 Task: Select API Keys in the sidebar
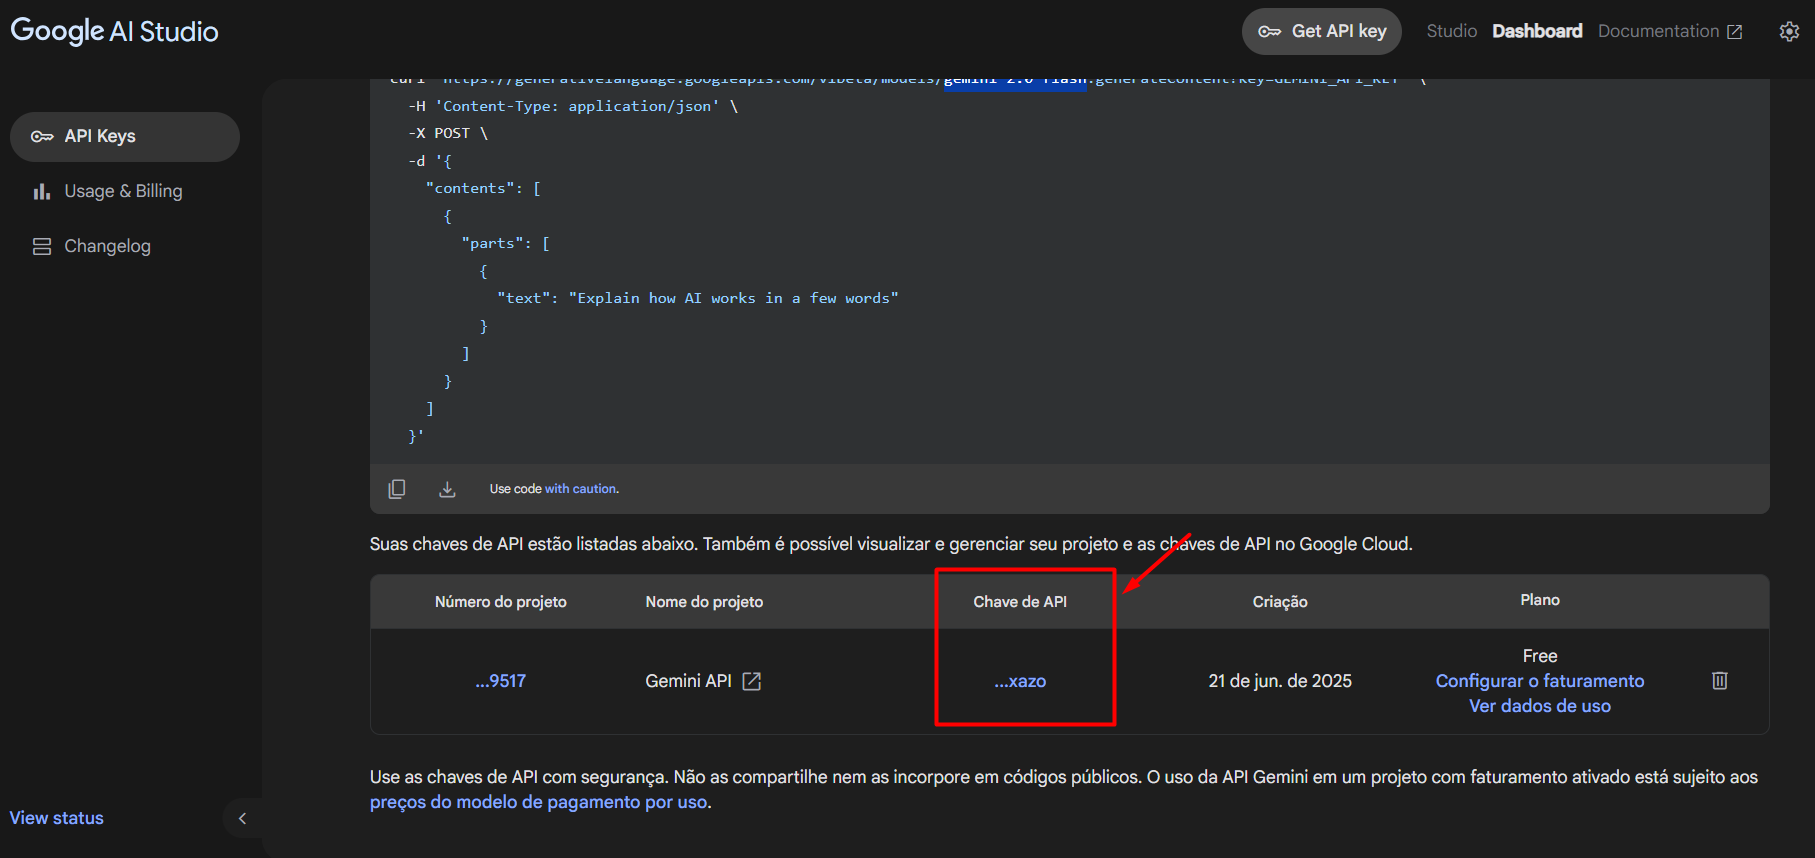coord(125,136)
